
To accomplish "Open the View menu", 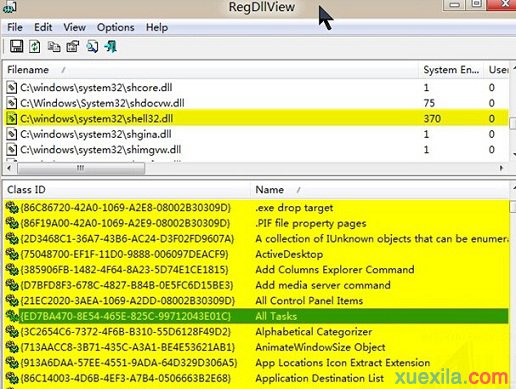I will tap(75, 27).
